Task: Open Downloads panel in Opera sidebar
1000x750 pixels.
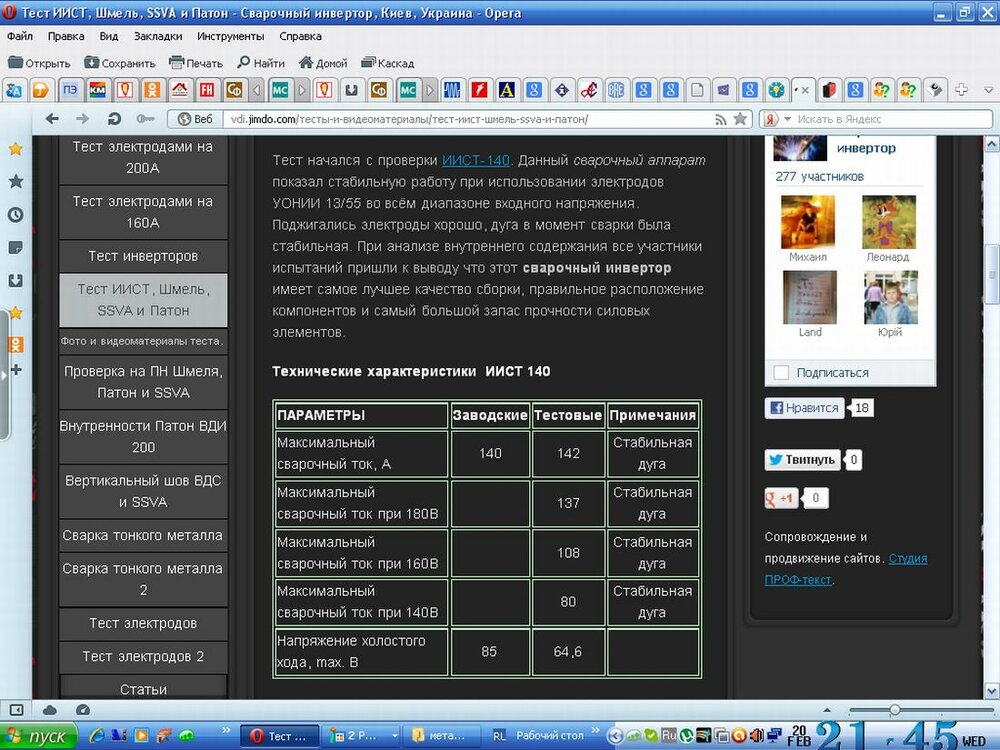Action: coord(15,280)
